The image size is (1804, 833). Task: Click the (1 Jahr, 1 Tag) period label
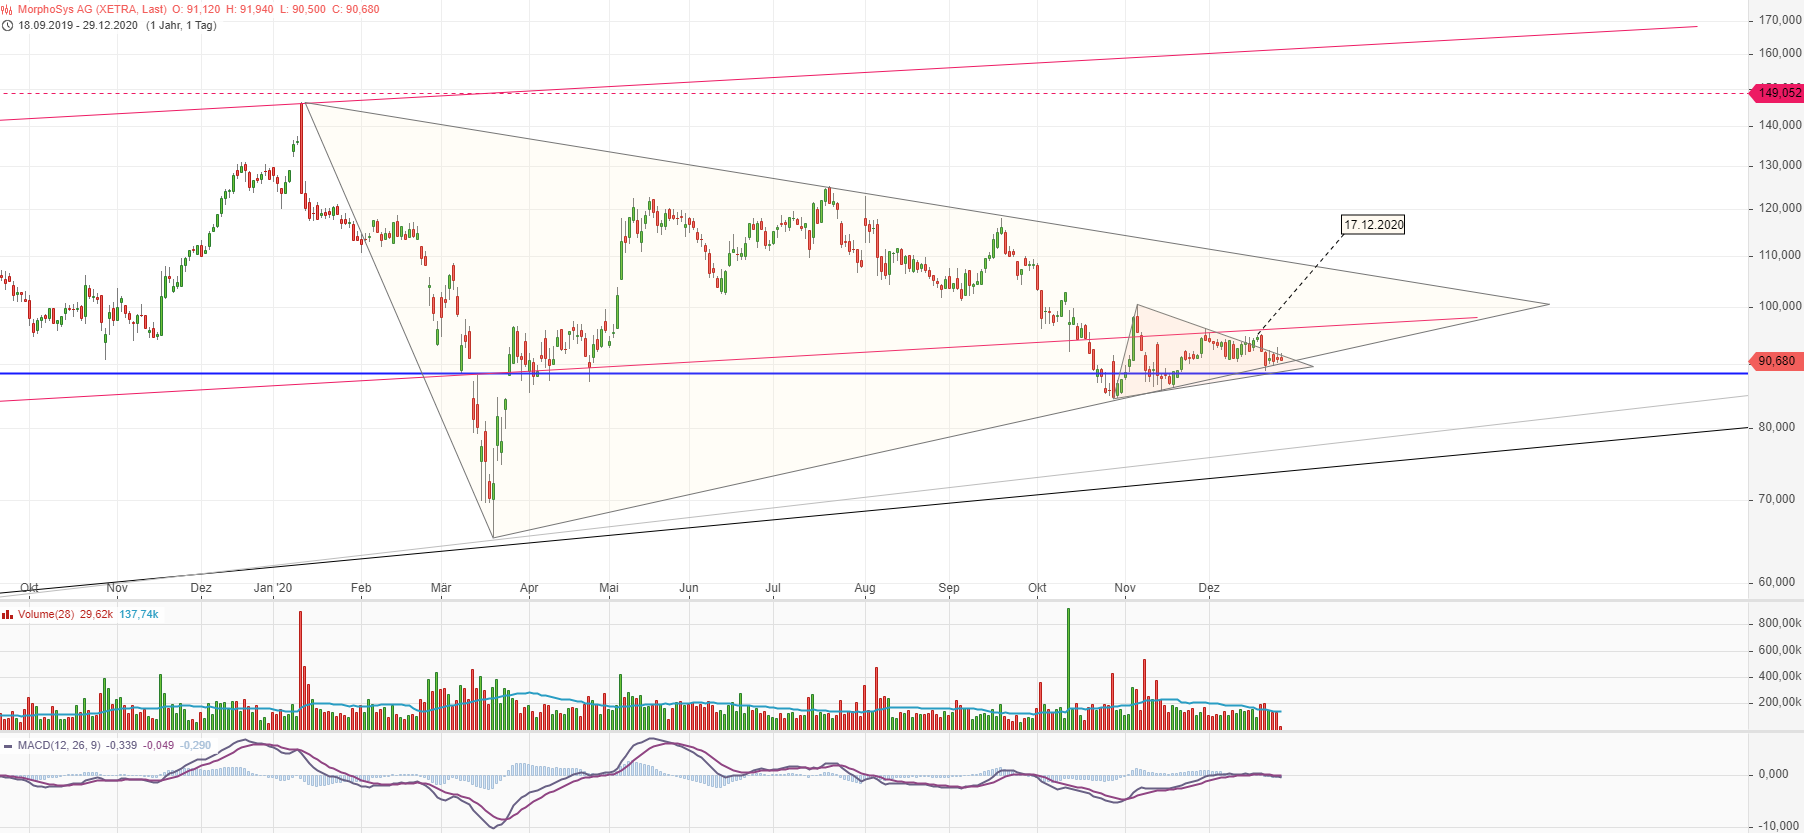181,25
